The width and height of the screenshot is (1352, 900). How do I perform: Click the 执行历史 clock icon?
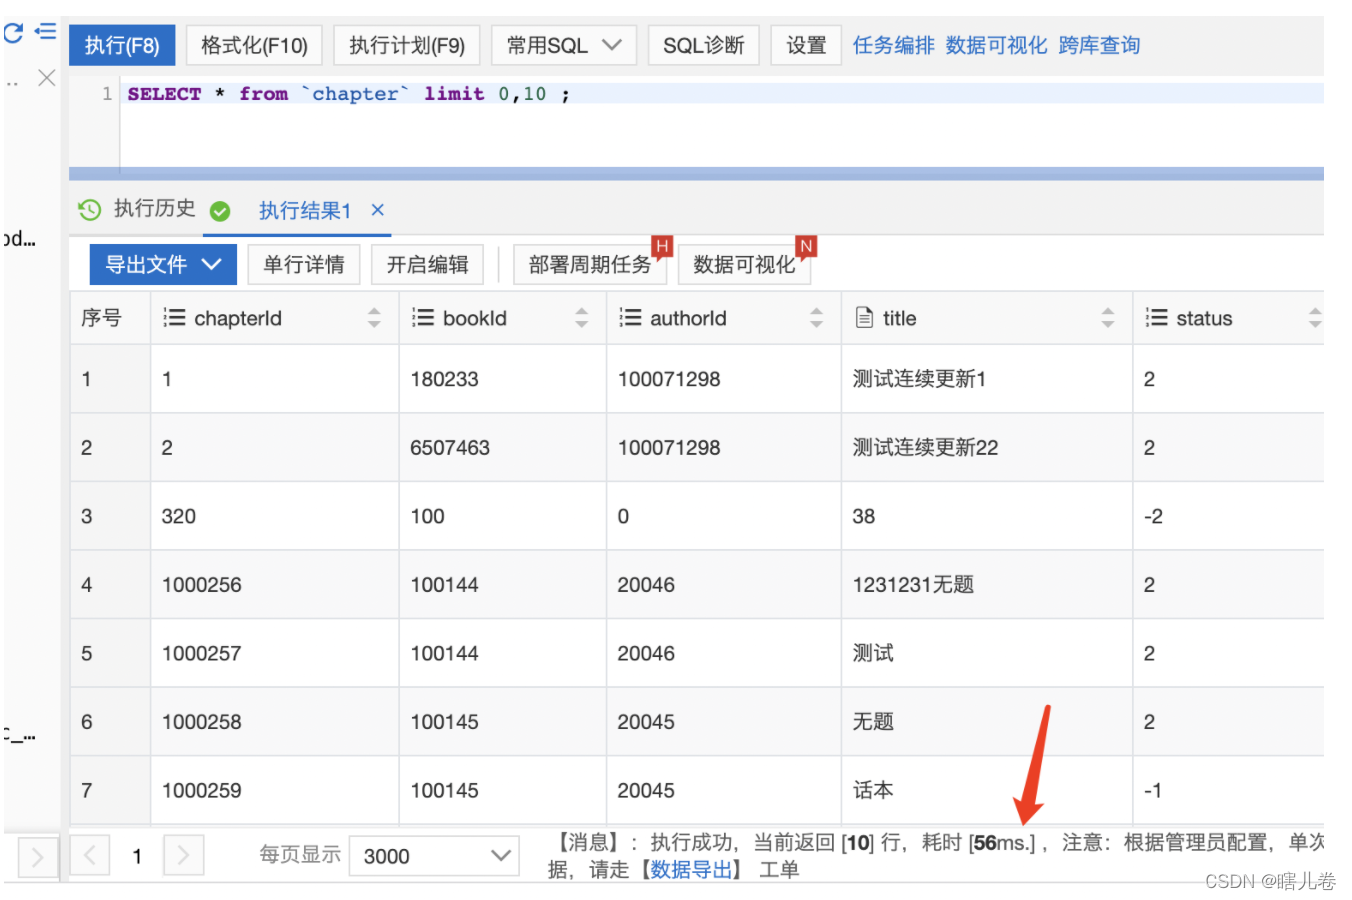pyautogui.click(x=90, y=210)
